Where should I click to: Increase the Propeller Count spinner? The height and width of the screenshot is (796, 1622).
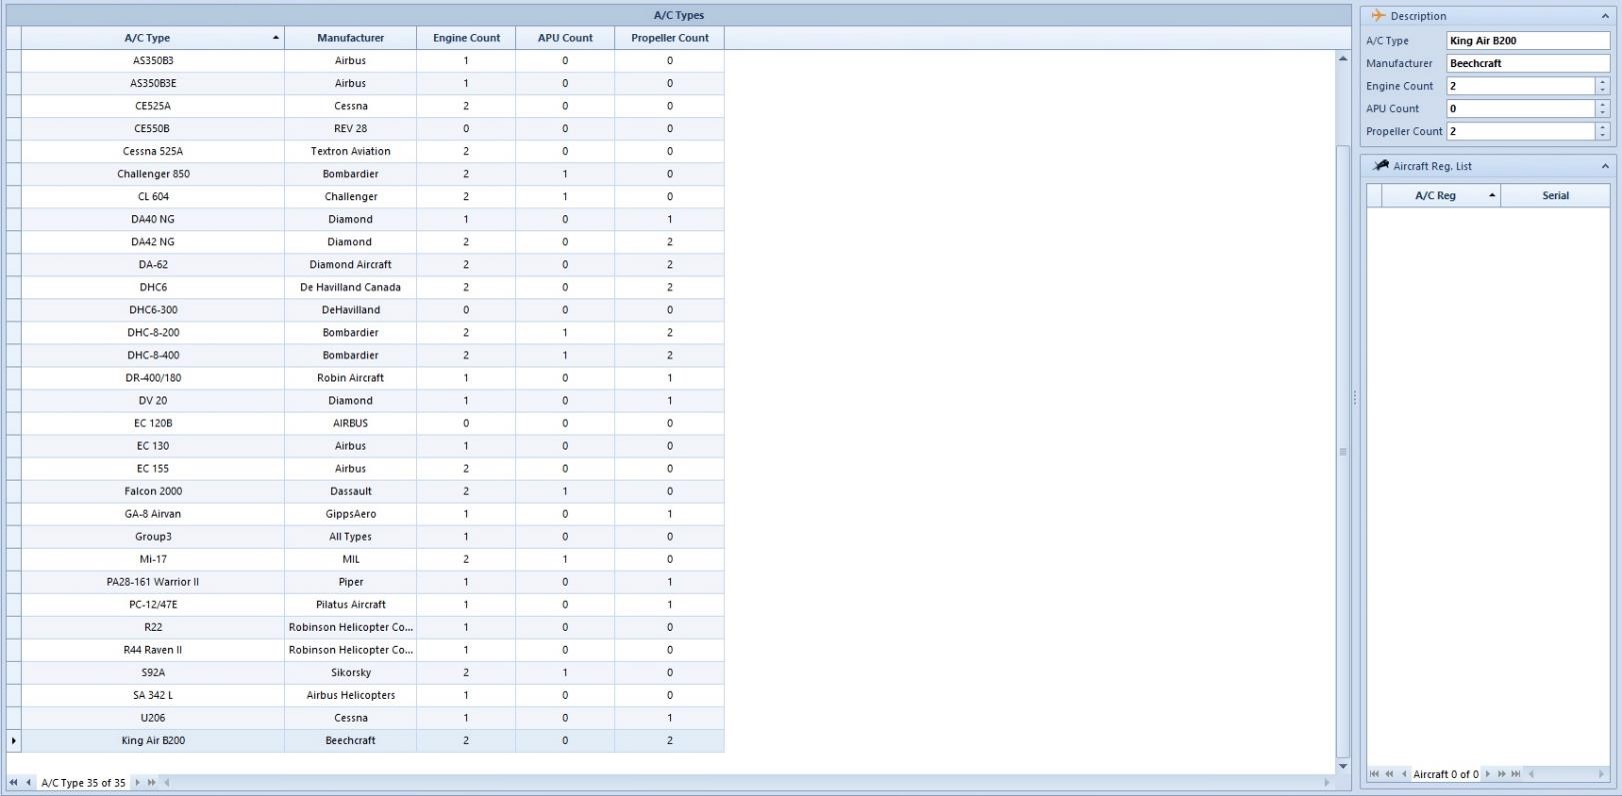[1603, 127]
